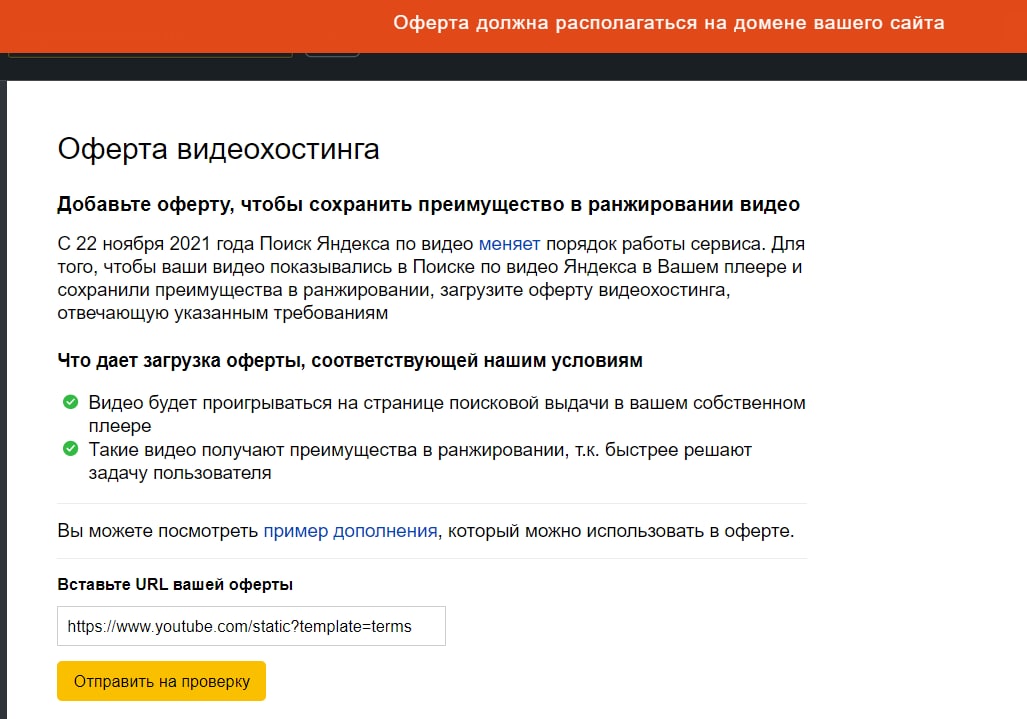
Task: Click the orange error message about offer domain
Action: (669, 23)
